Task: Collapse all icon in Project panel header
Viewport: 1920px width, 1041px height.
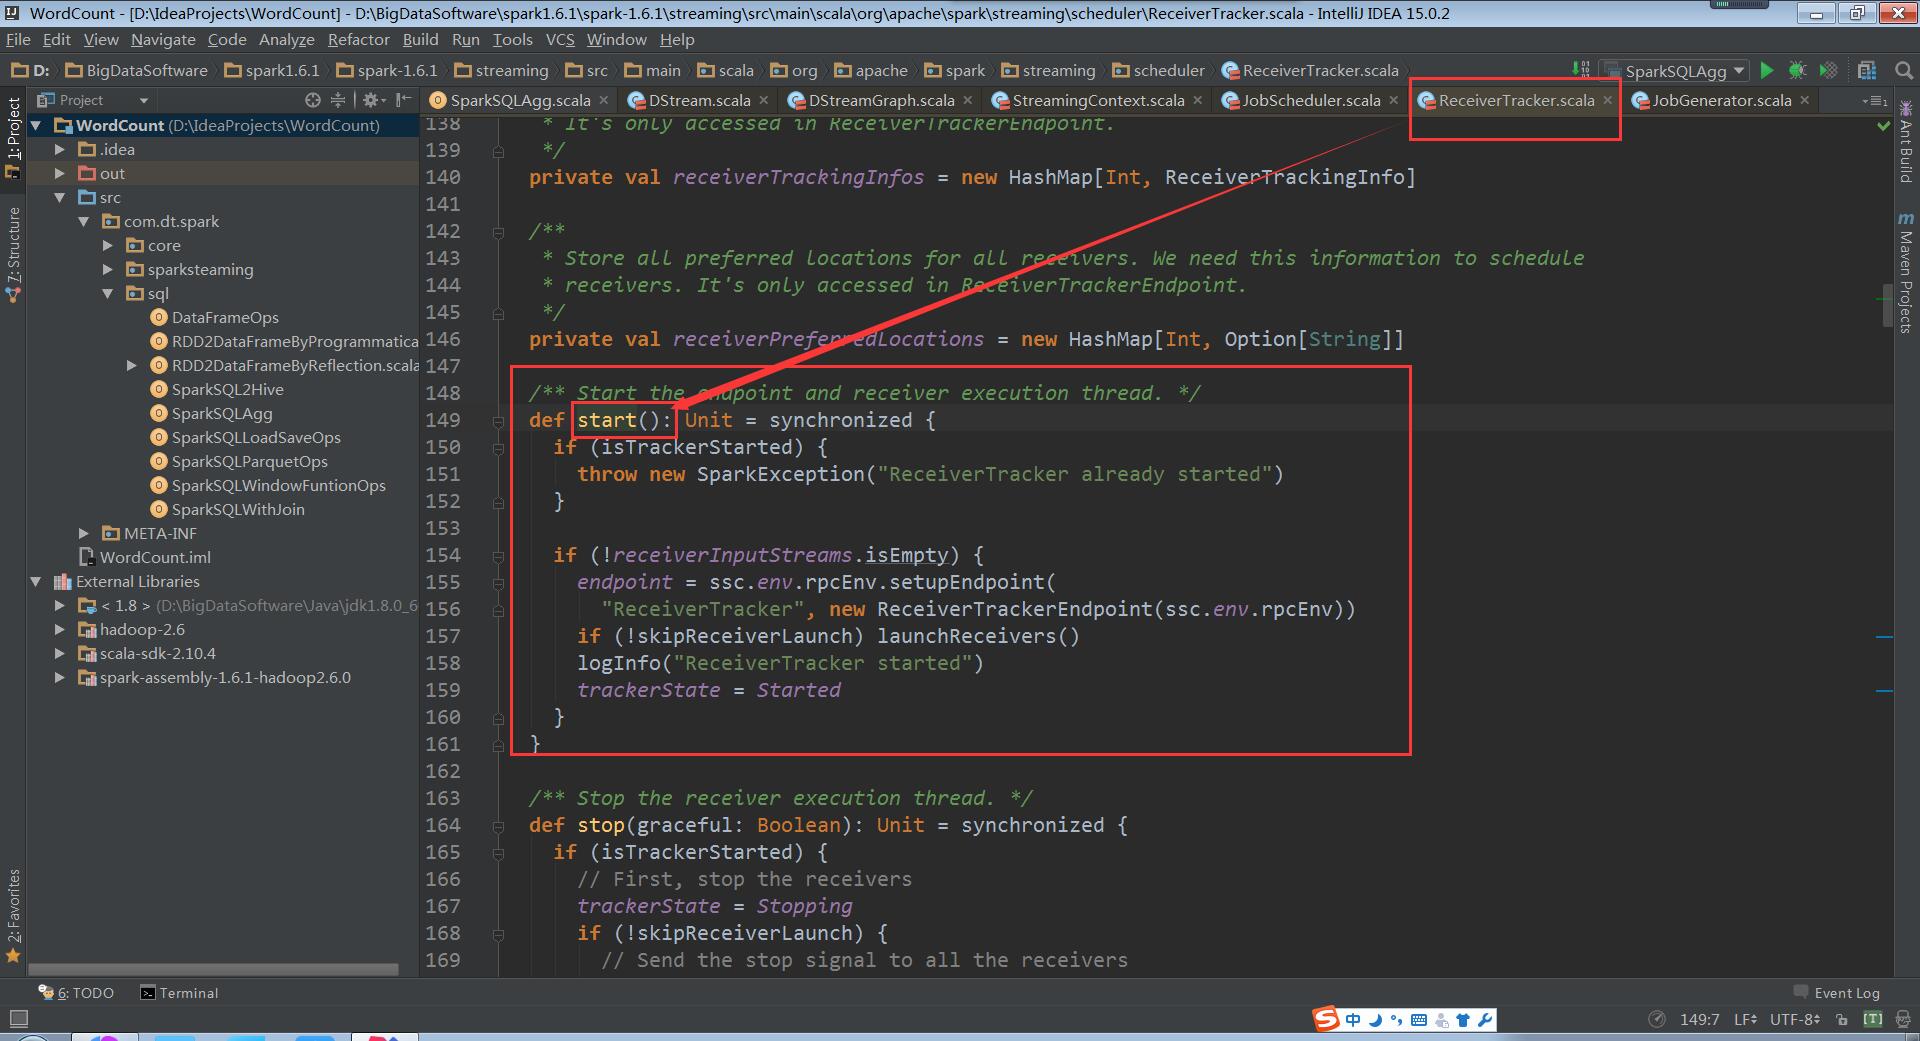Action: [338, 100]
